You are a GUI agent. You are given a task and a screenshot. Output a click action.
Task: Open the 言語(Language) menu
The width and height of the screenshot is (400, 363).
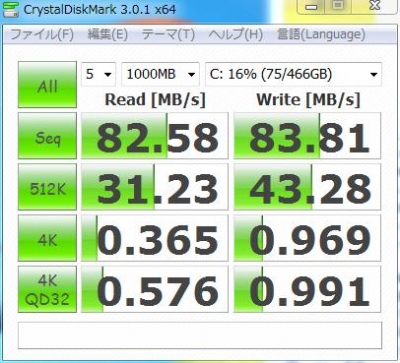[321, 34]
